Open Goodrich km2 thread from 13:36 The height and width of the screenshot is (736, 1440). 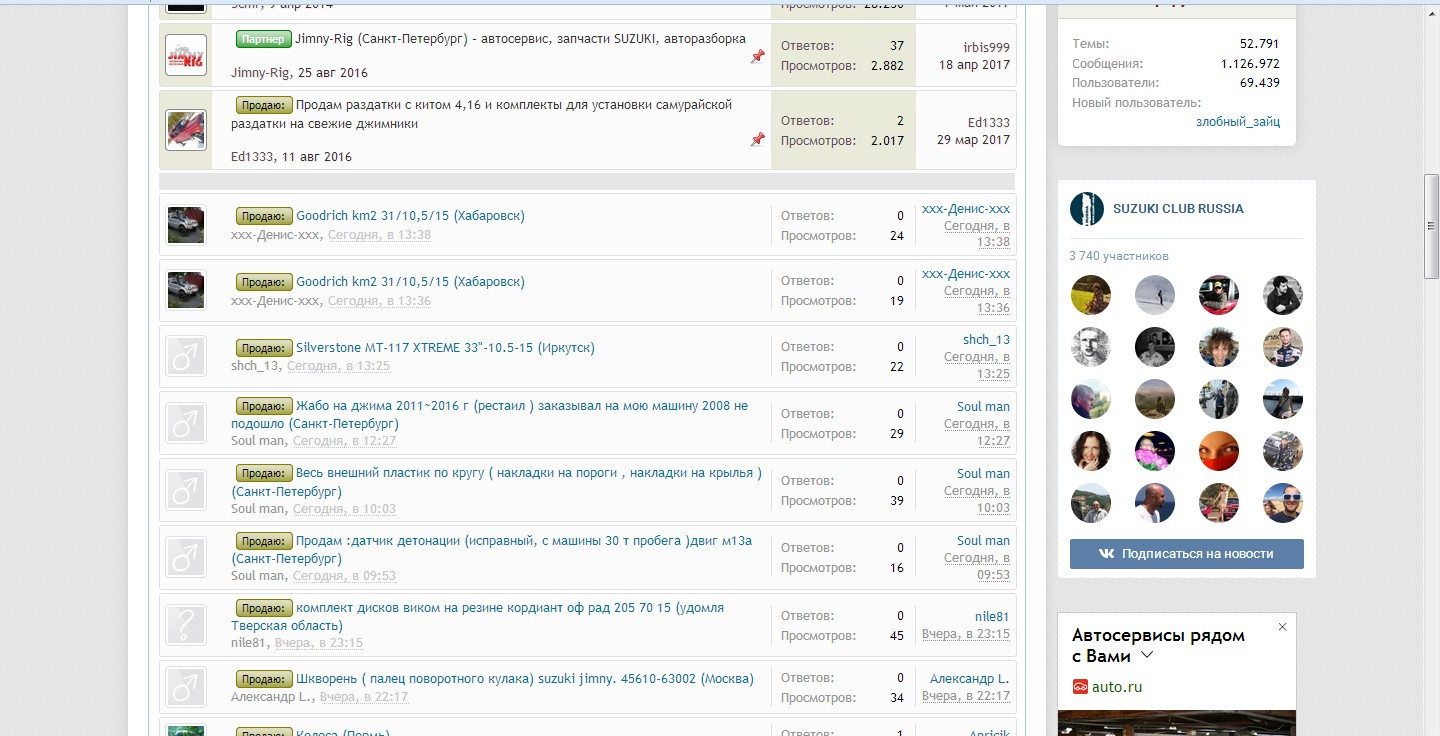click(x=410, y=282)
